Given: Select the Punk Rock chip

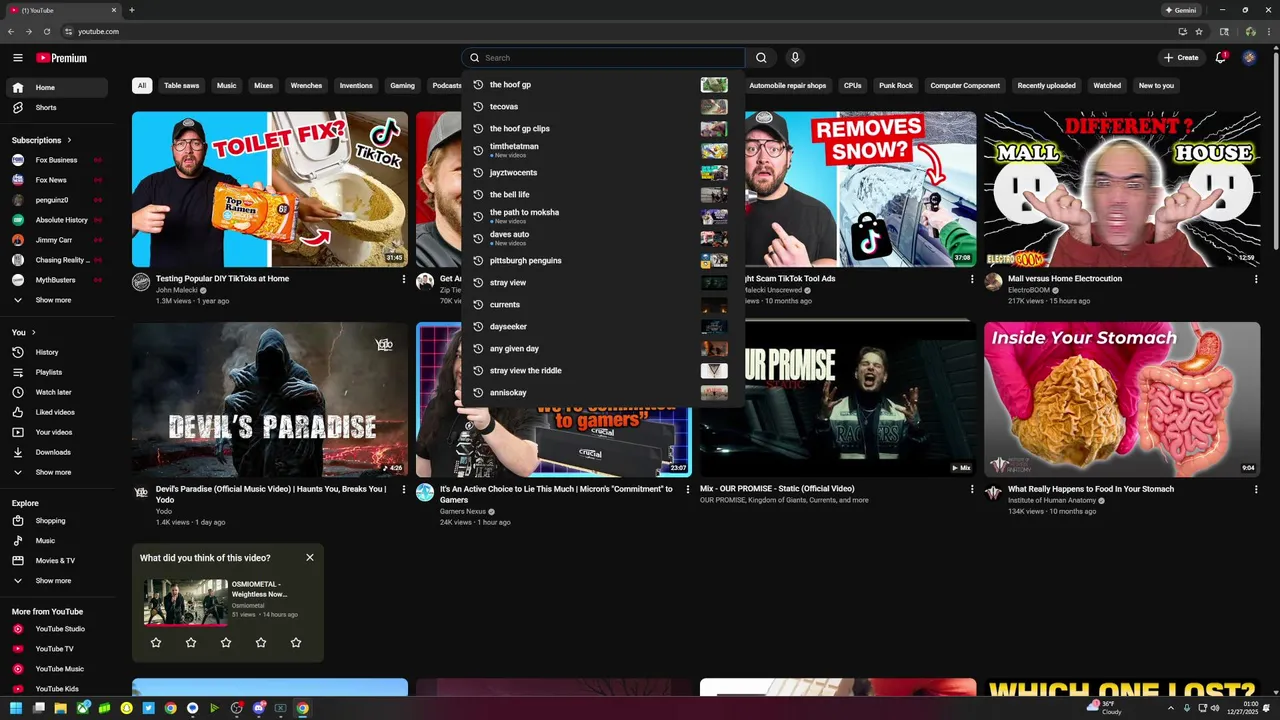Looking at the screenshot, I should point(896,86).
